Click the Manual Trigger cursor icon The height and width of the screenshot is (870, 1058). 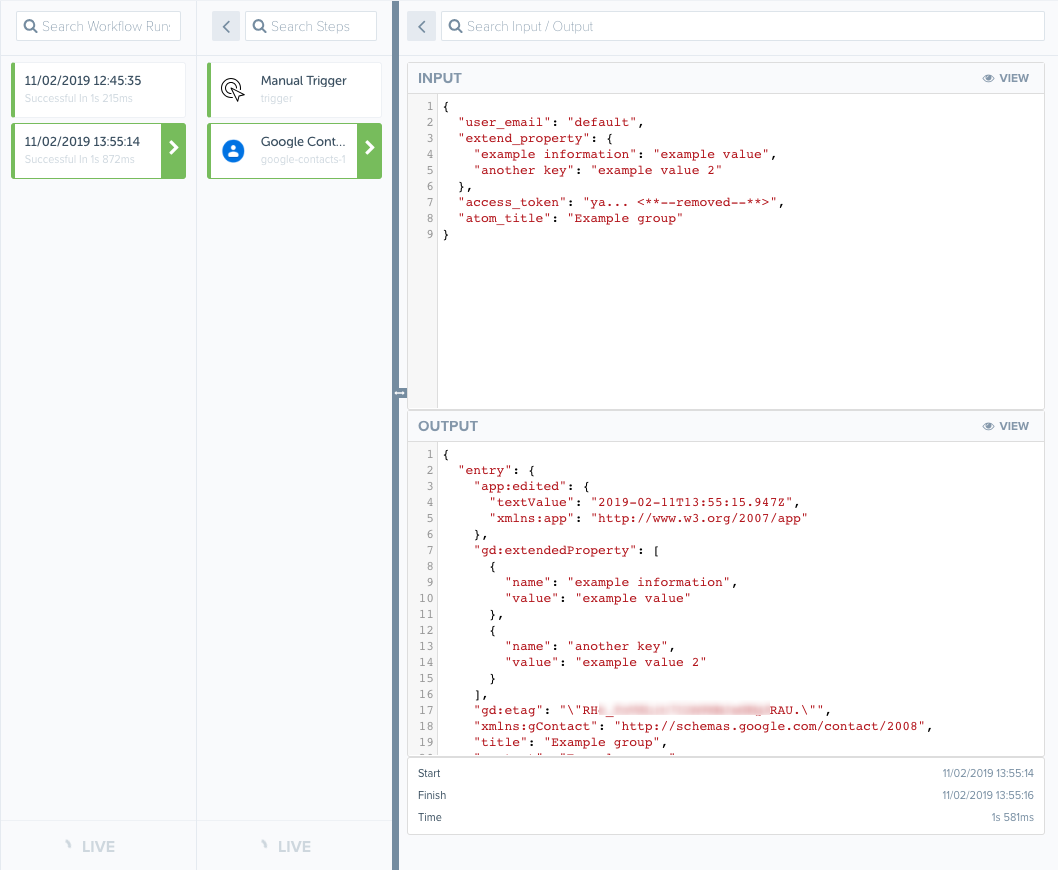(x=232, y=89)
